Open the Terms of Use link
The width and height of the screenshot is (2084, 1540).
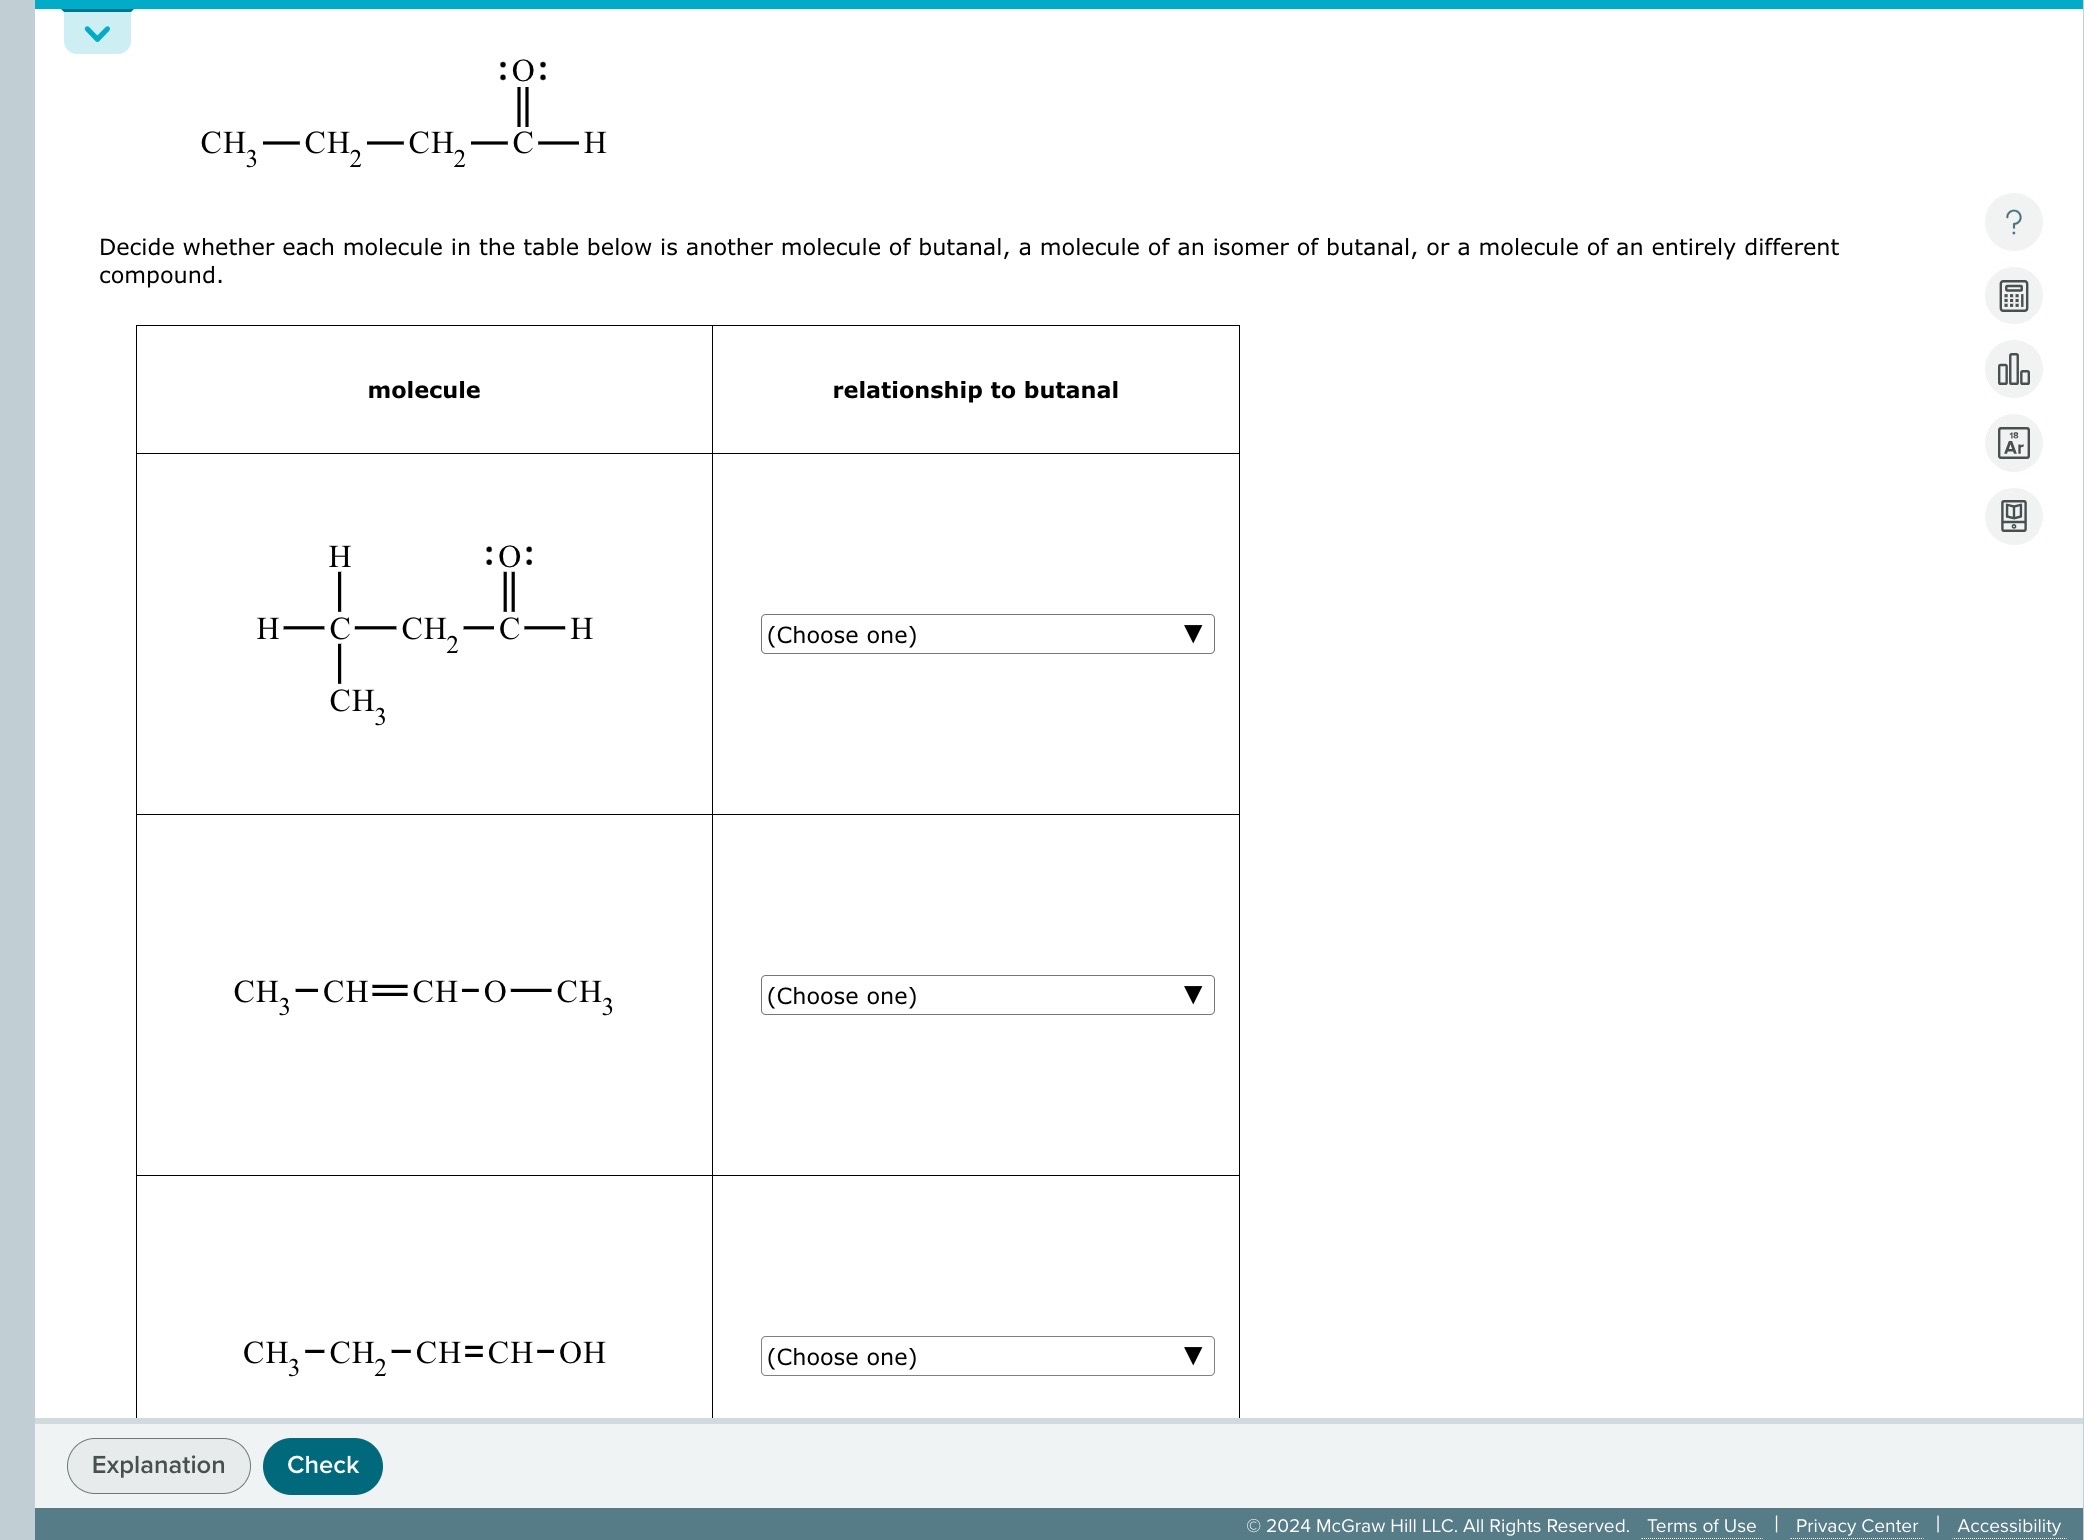pos(1701,1525)
